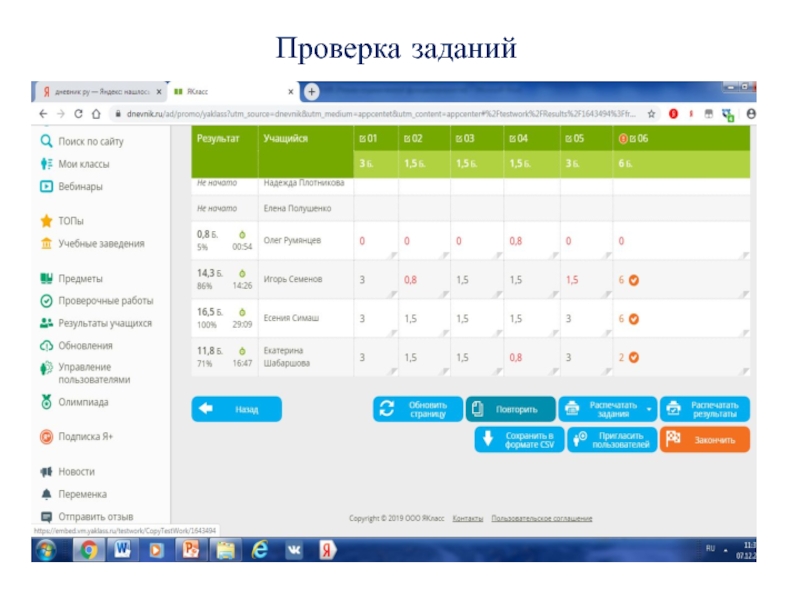Click the orange checkmark in Игорь Семенов's row
800x600 pixels.
[634, 281]
